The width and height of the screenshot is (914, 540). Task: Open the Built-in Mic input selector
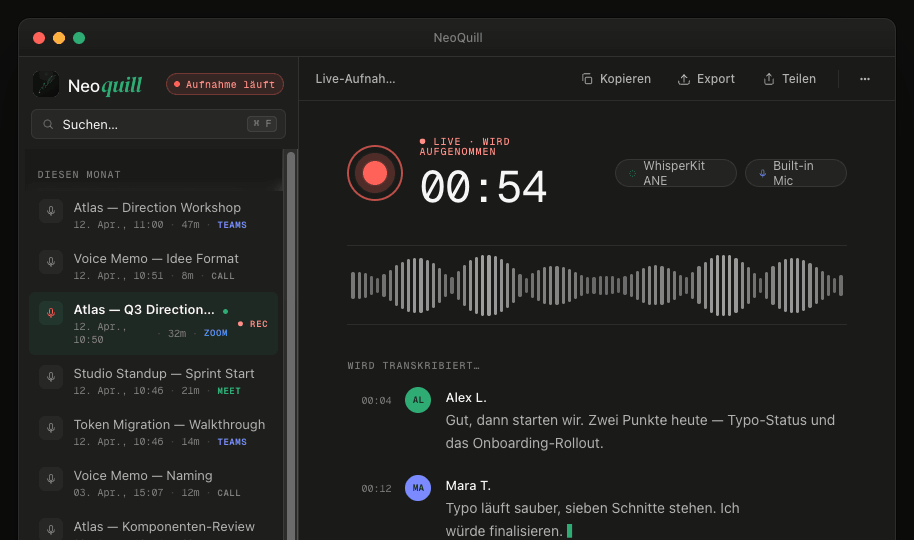[x=796, y=173]
